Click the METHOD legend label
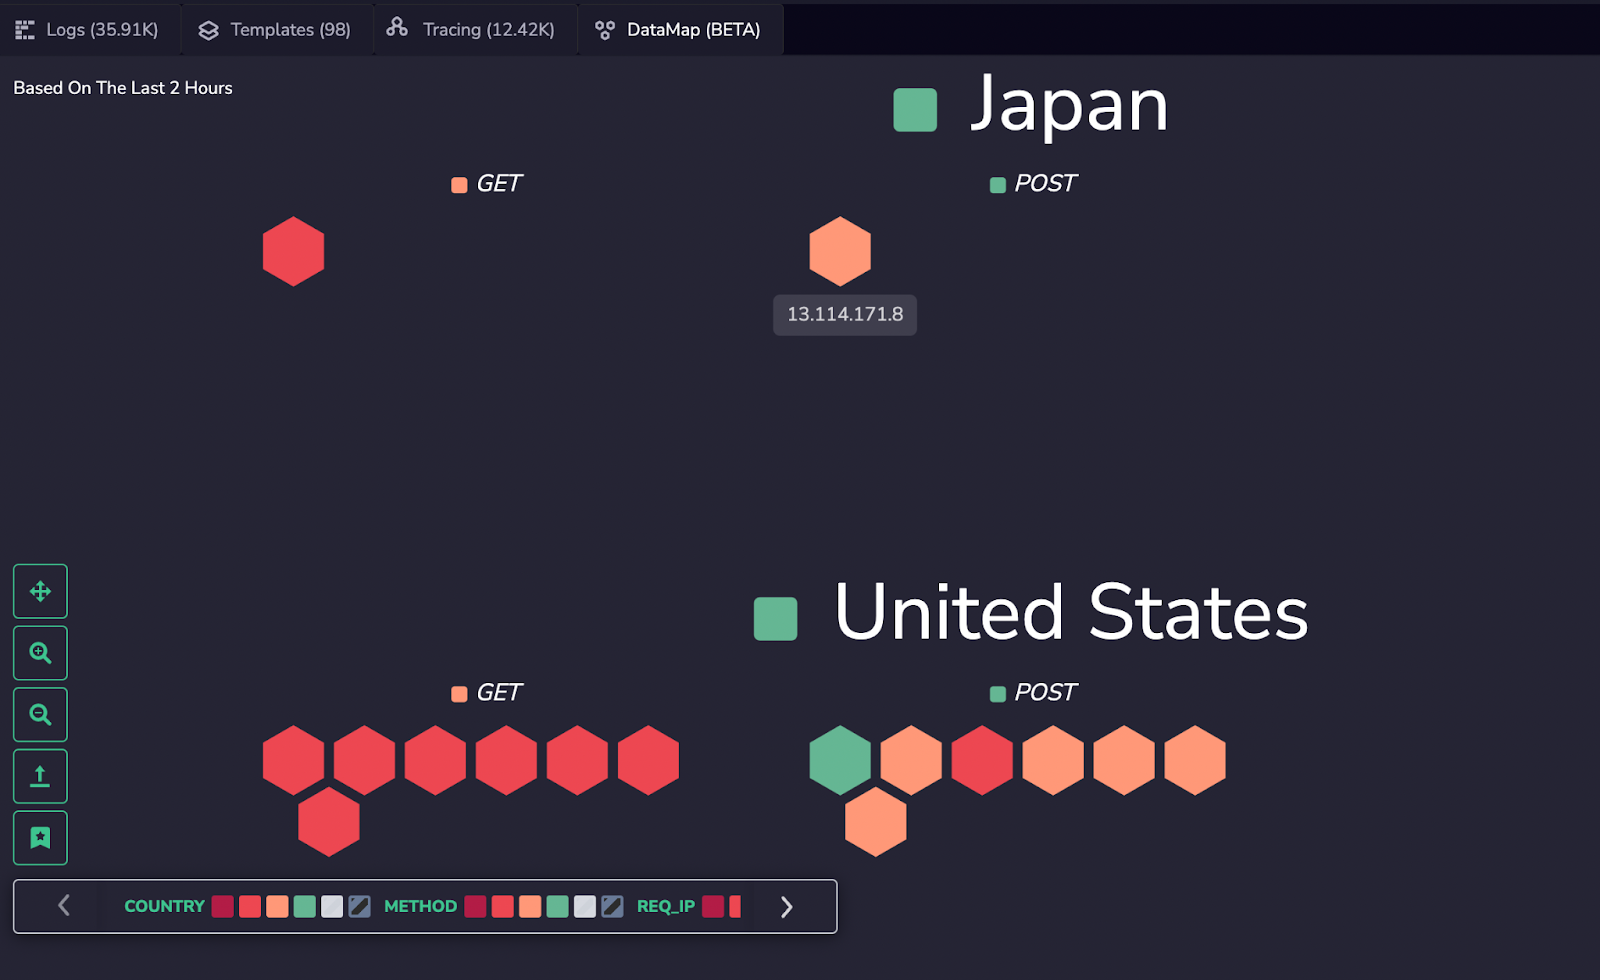The width and height of the screenshot is (1600, 980). coord(420,906)
